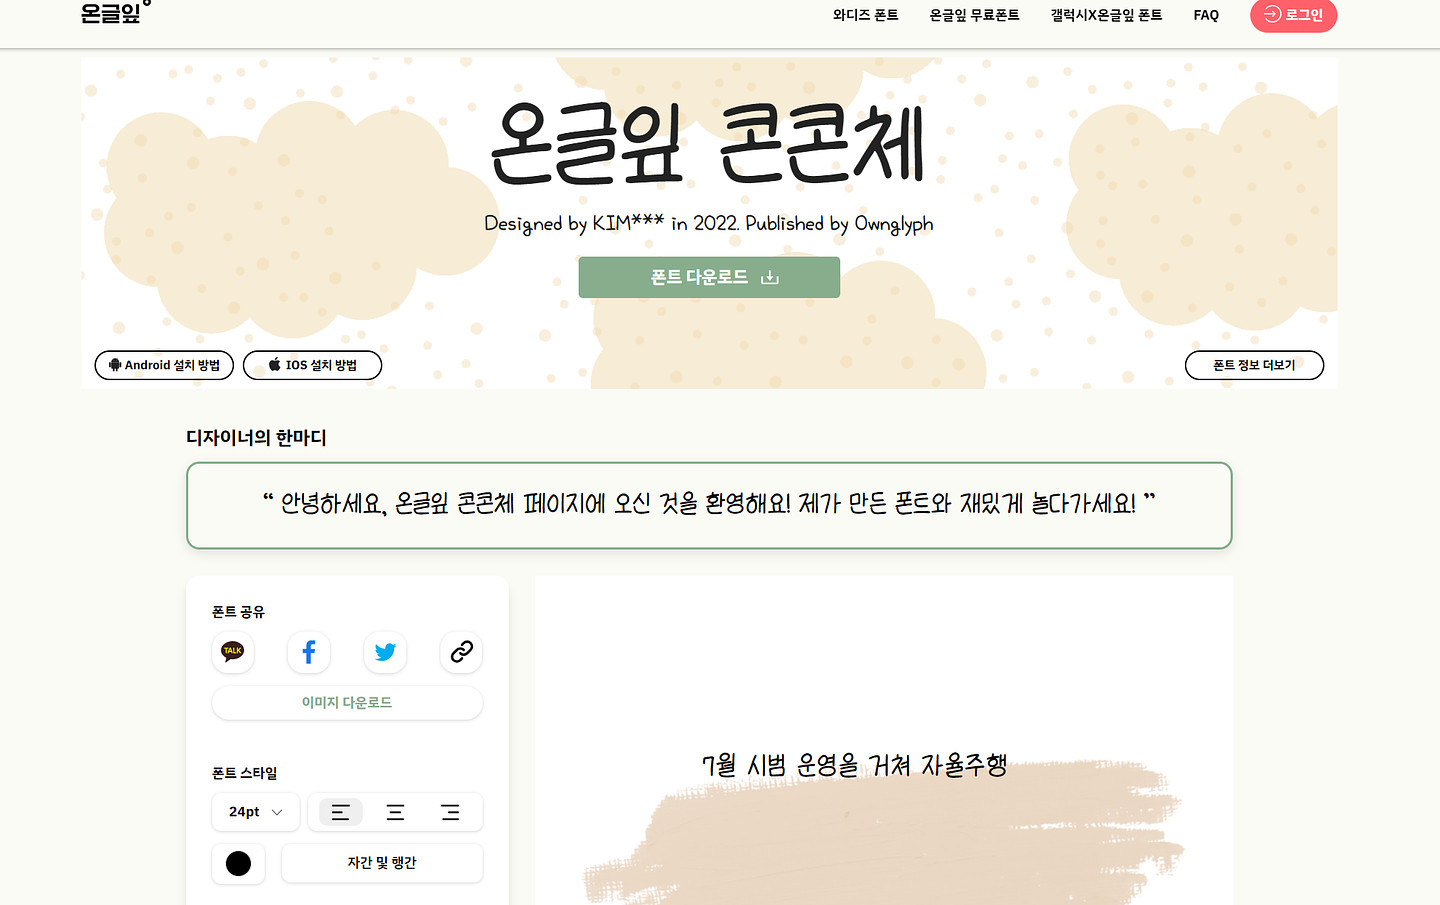
Task: Click the 로그인 button
Action: (1293, 15)
